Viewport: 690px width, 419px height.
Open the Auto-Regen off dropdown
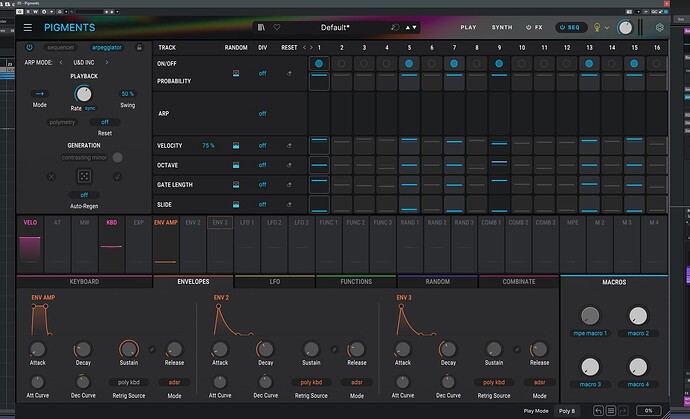(x=84, y=195)
